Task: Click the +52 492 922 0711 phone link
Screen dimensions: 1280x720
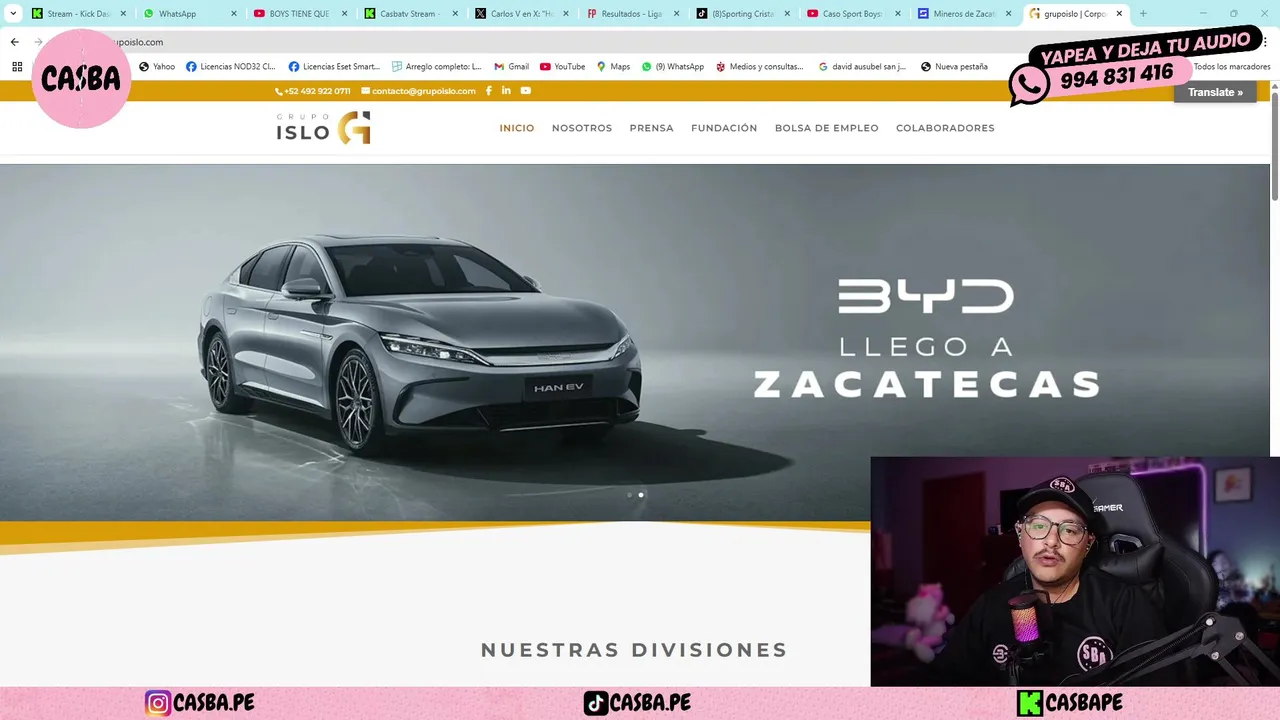Action: coord(313,91)
